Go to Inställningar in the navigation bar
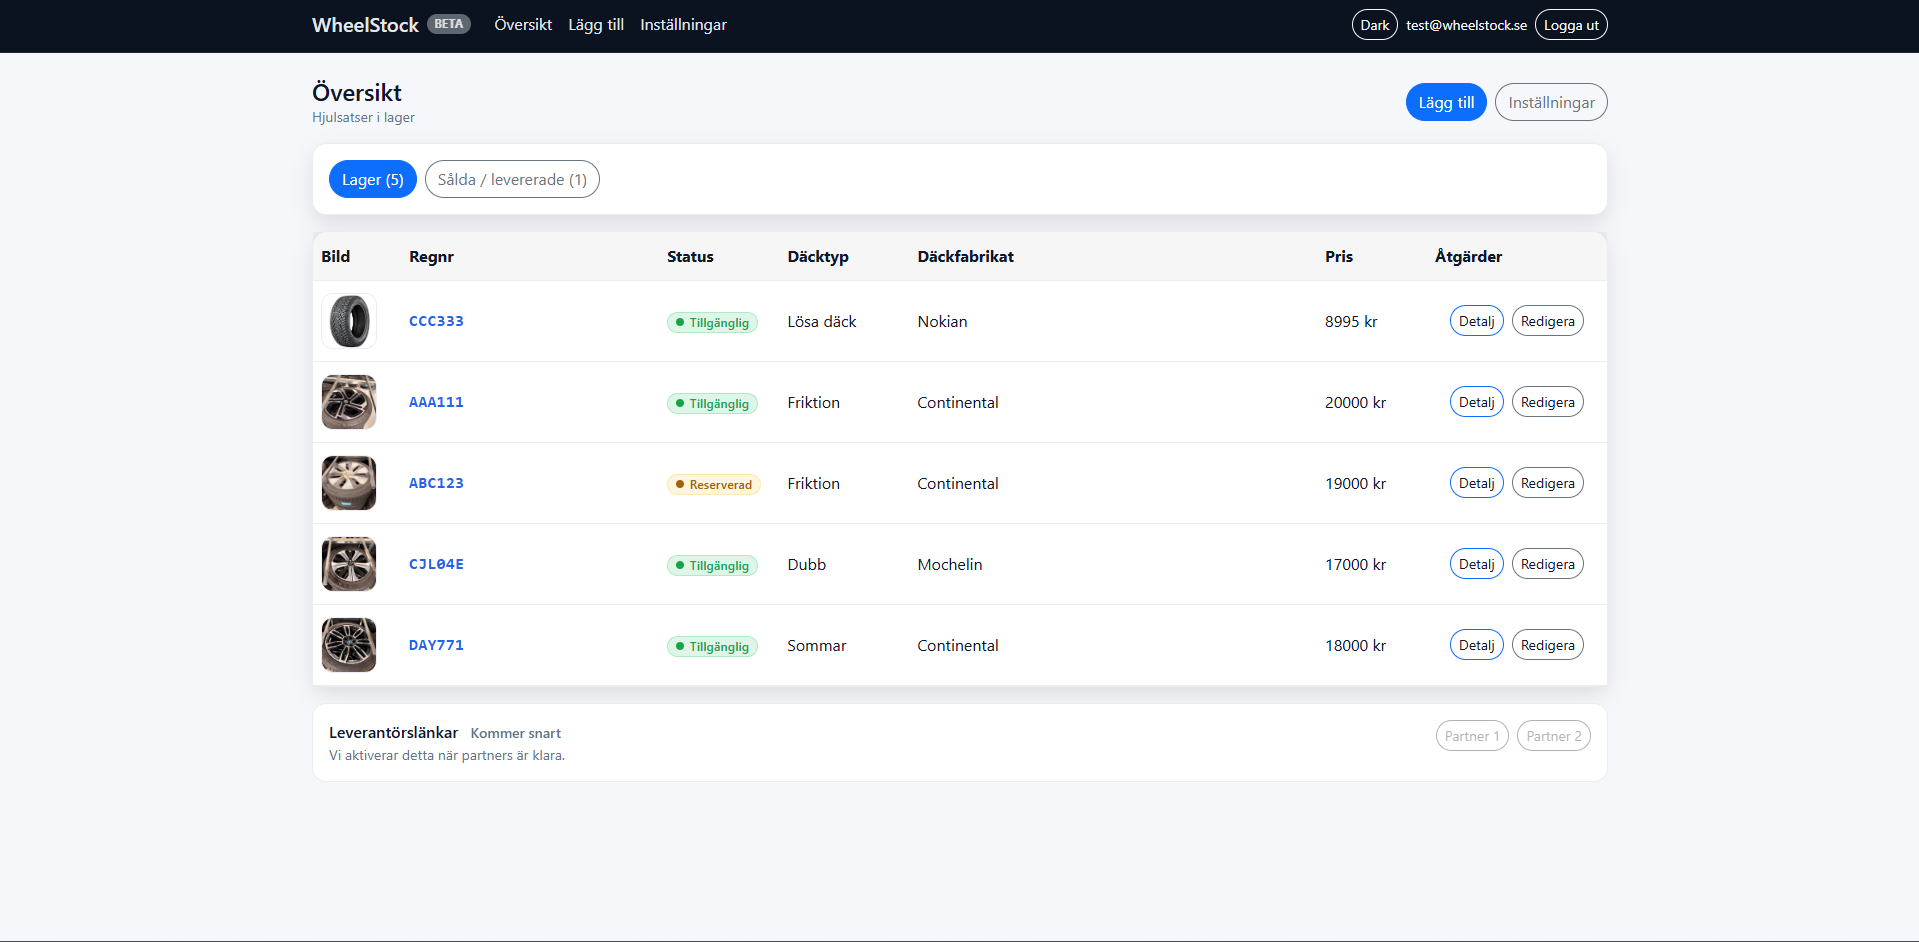1919x942 pixels. click(x=683, y=25)
